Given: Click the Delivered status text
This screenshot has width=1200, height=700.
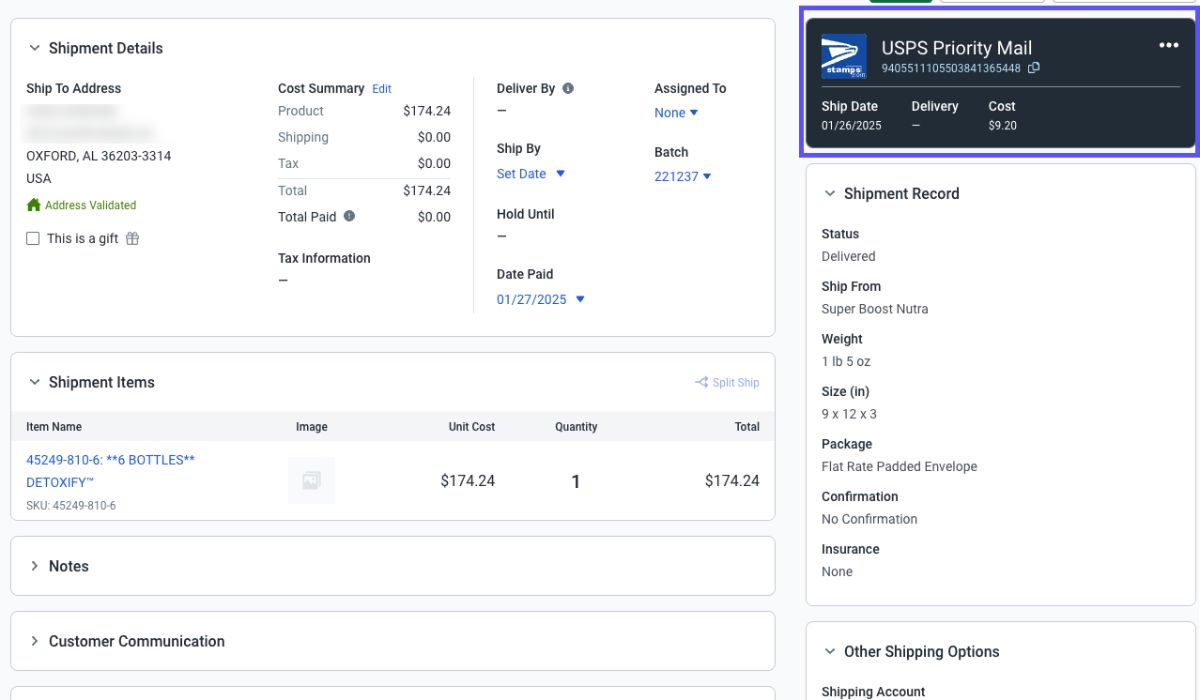Looking at the screenshot, I should click(x=848, y=257).
